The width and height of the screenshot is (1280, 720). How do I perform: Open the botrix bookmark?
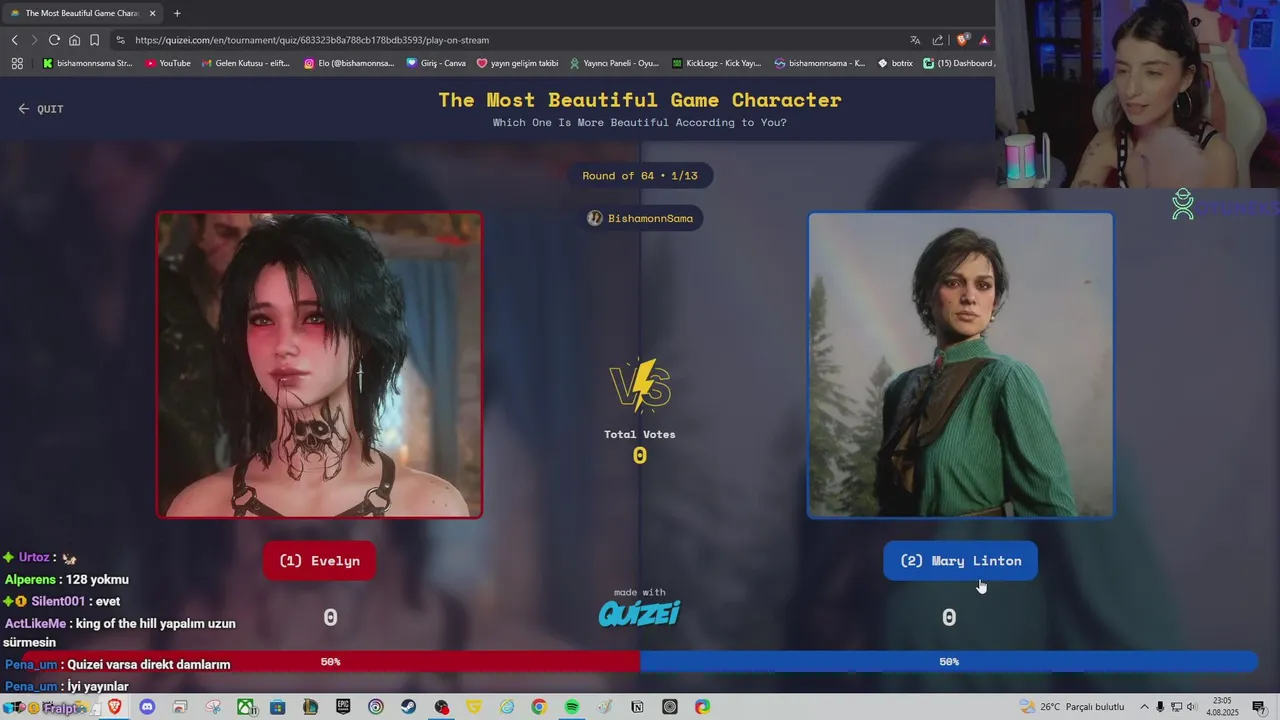(895, 63)
